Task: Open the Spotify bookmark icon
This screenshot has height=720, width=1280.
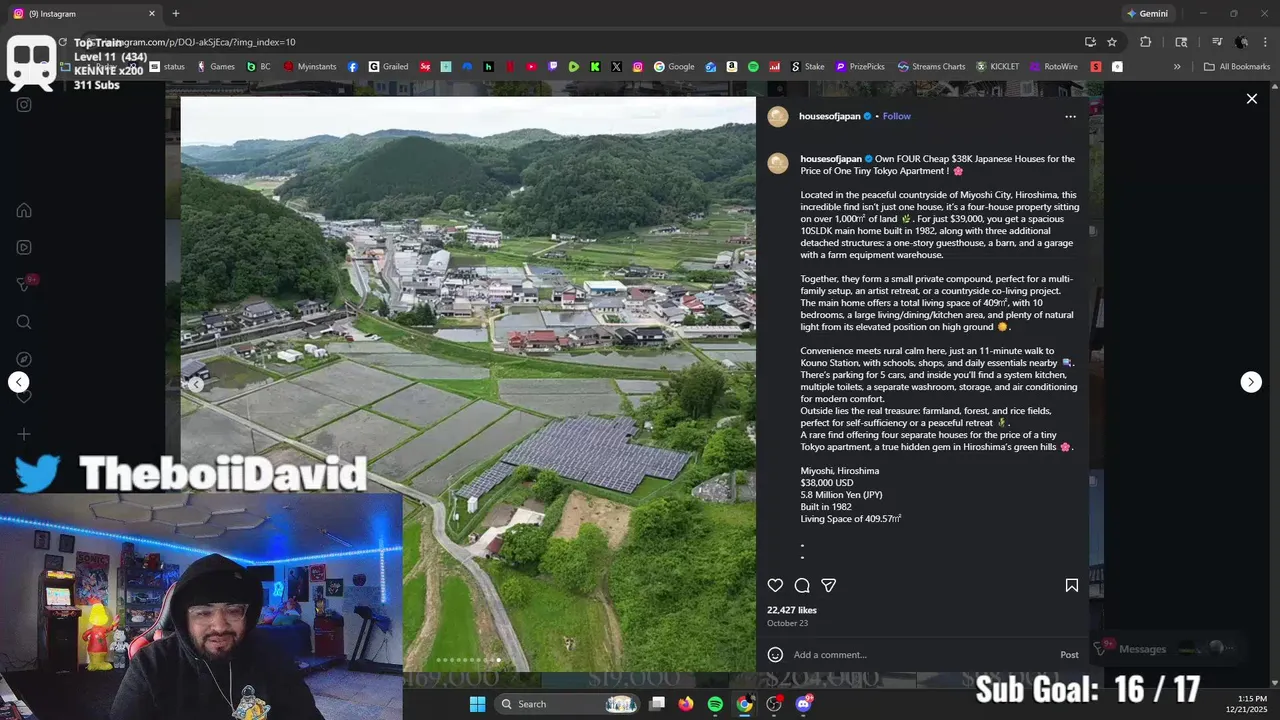Action: pyautogui.click(x=753, y=67)
